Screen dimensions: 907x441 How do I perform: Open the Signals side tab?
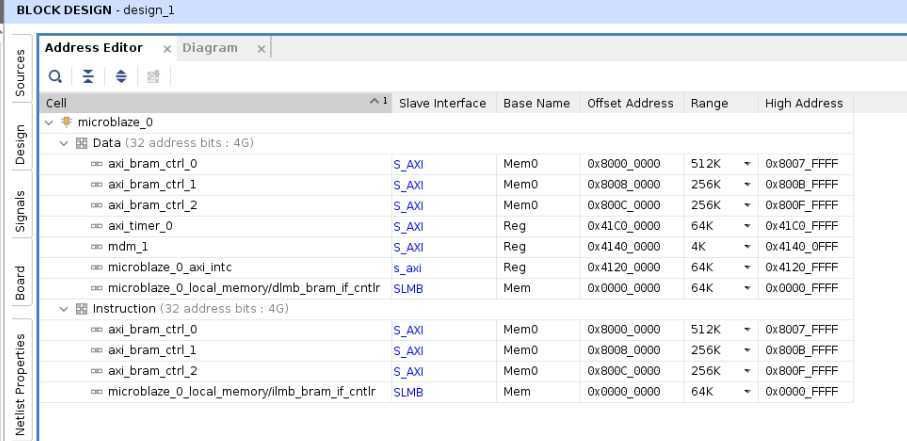[20, 212]
